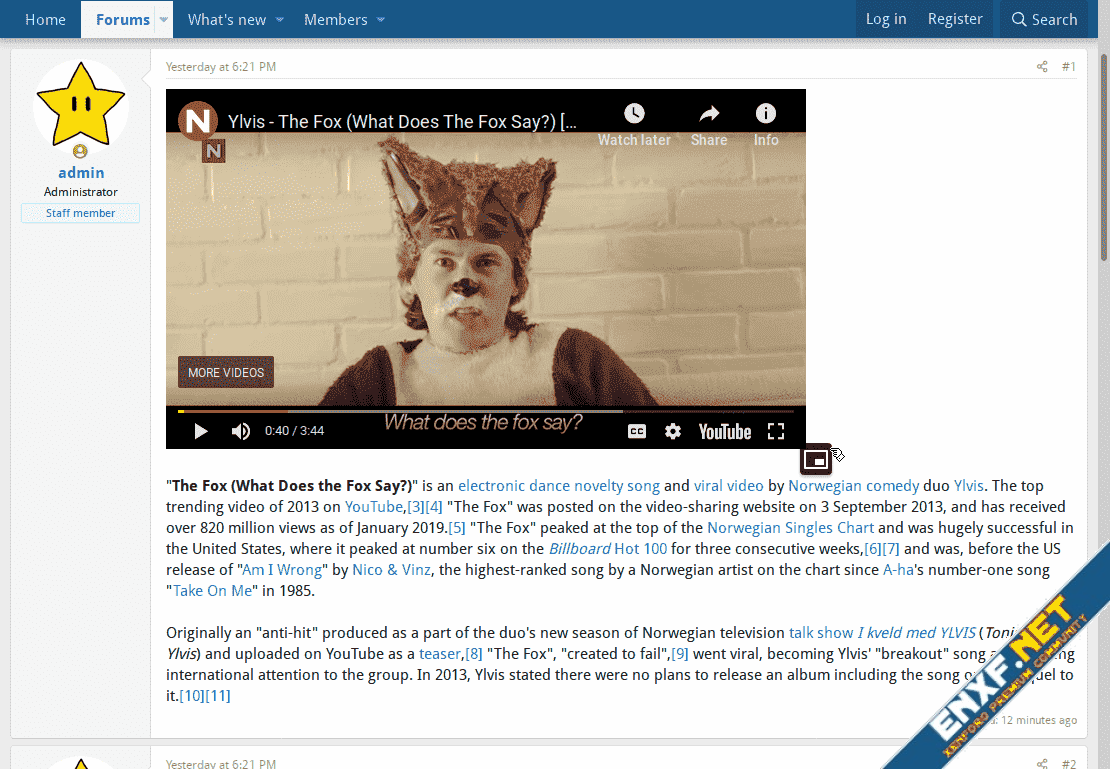Share post #1 via share icon
The width and height of the screenshot is (1110, 769).
(1042, 67)
